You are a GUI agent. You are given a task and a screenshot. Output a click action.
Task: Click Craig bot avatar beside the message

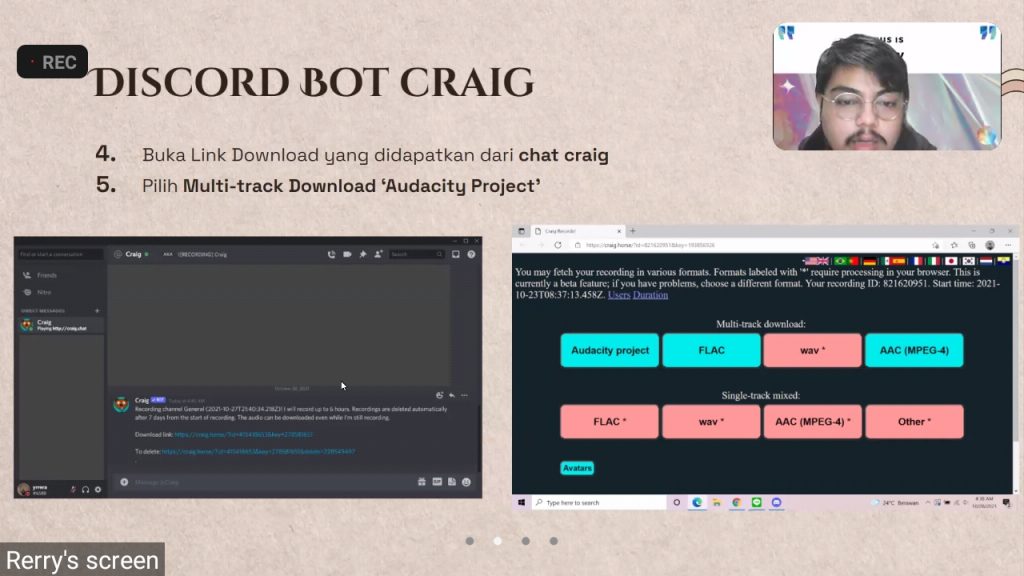click(x=121, y=405)
